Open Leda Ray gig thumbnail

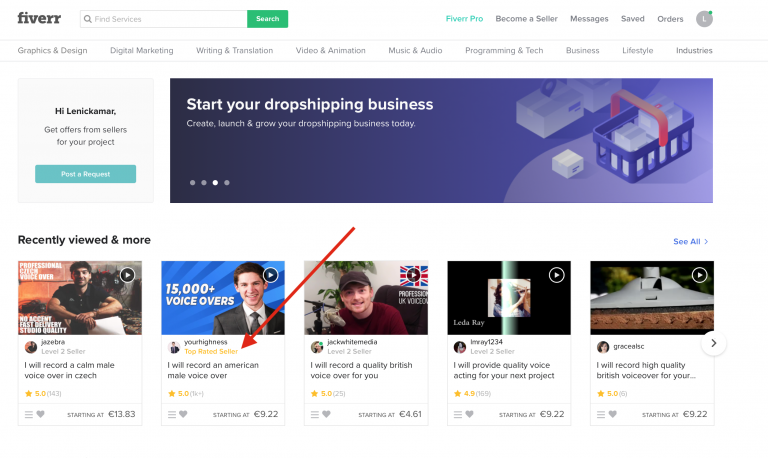509,298
